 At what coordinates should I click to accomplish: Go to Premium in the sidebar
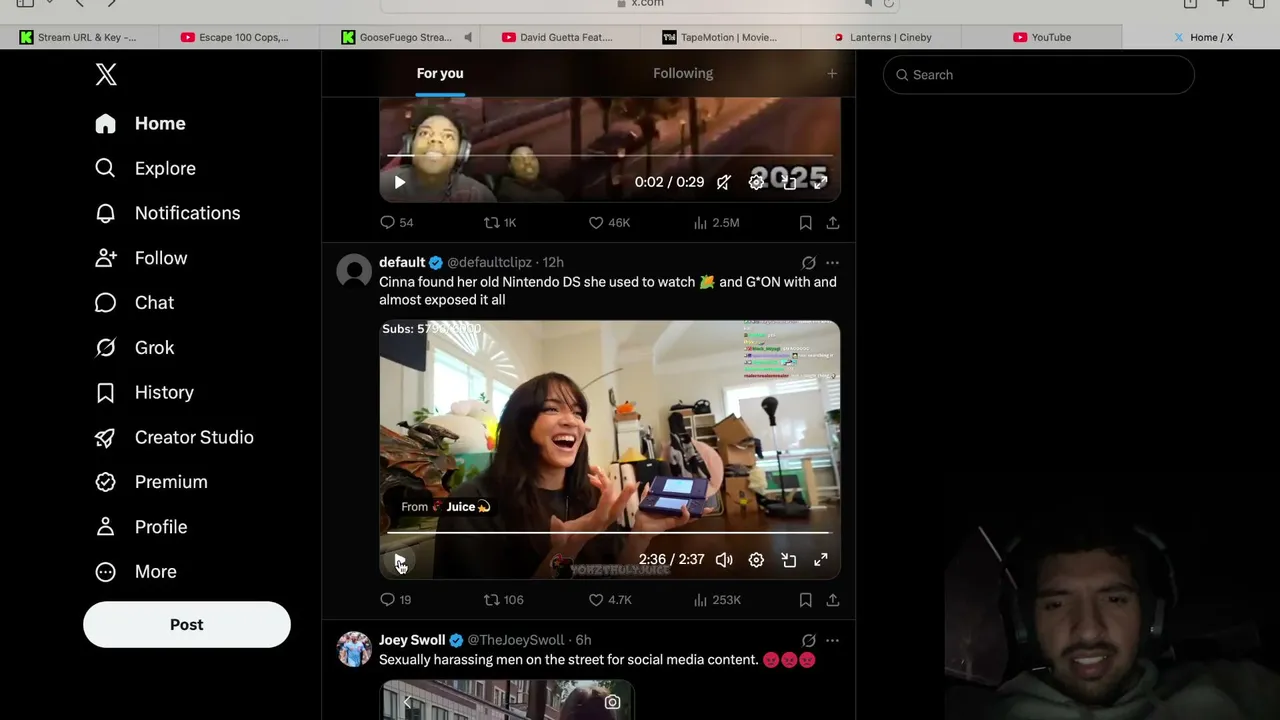click(x=151, y=482)
